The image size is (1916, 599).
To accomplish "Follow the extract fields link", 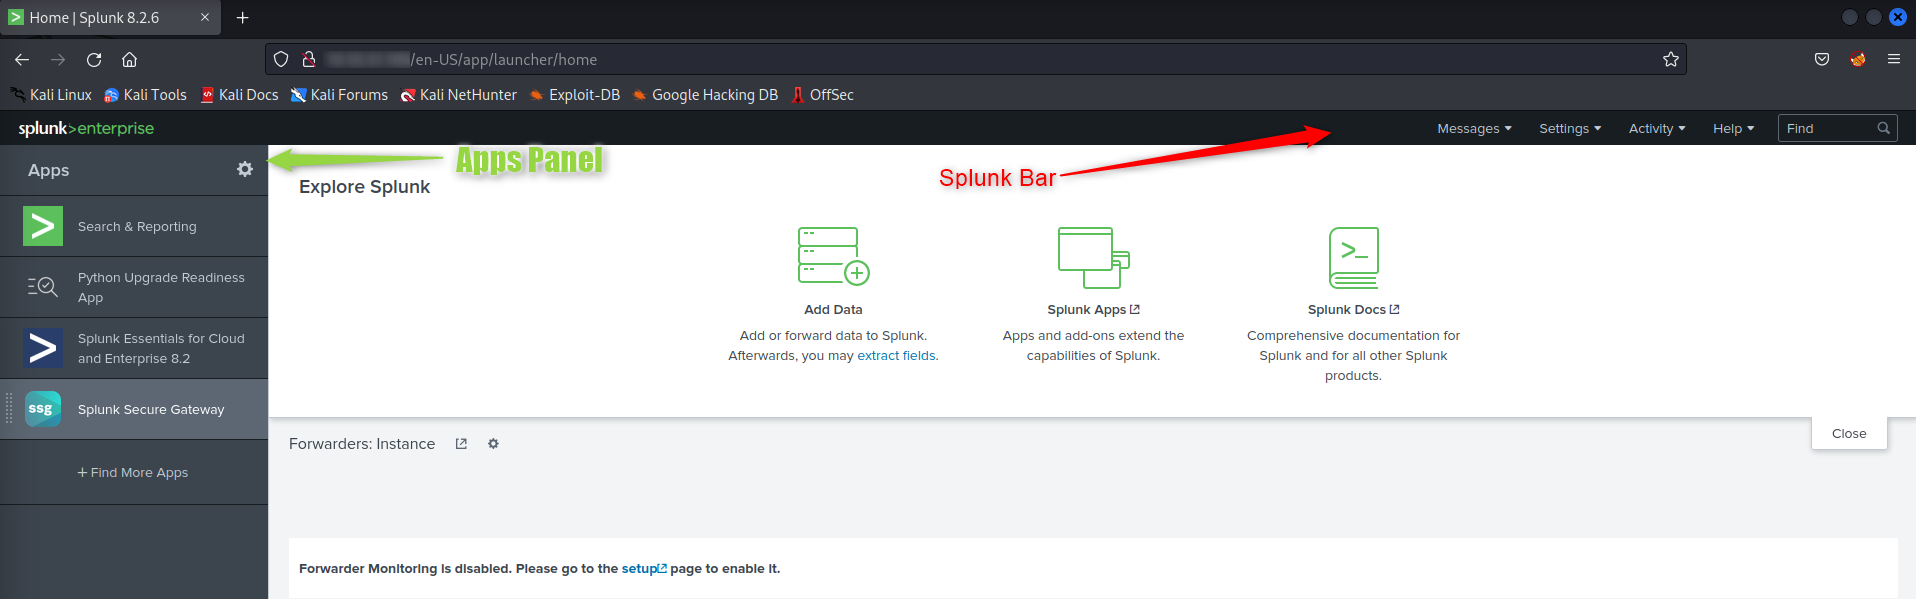I will tap(896, 356).
